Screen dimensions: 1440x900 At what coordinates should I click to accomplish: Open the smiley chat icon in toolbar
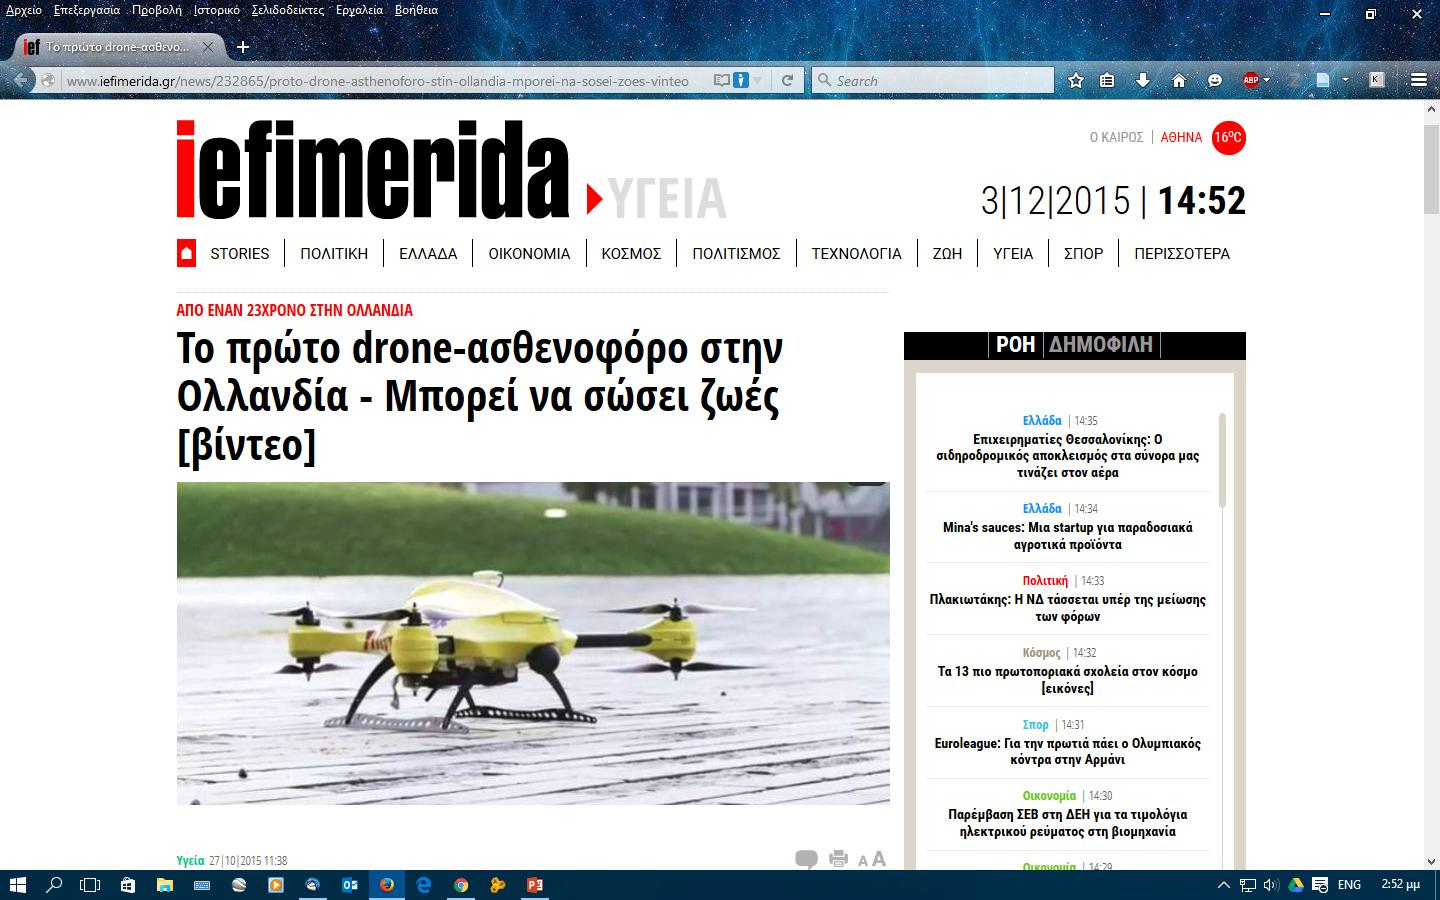point(1215,80)
